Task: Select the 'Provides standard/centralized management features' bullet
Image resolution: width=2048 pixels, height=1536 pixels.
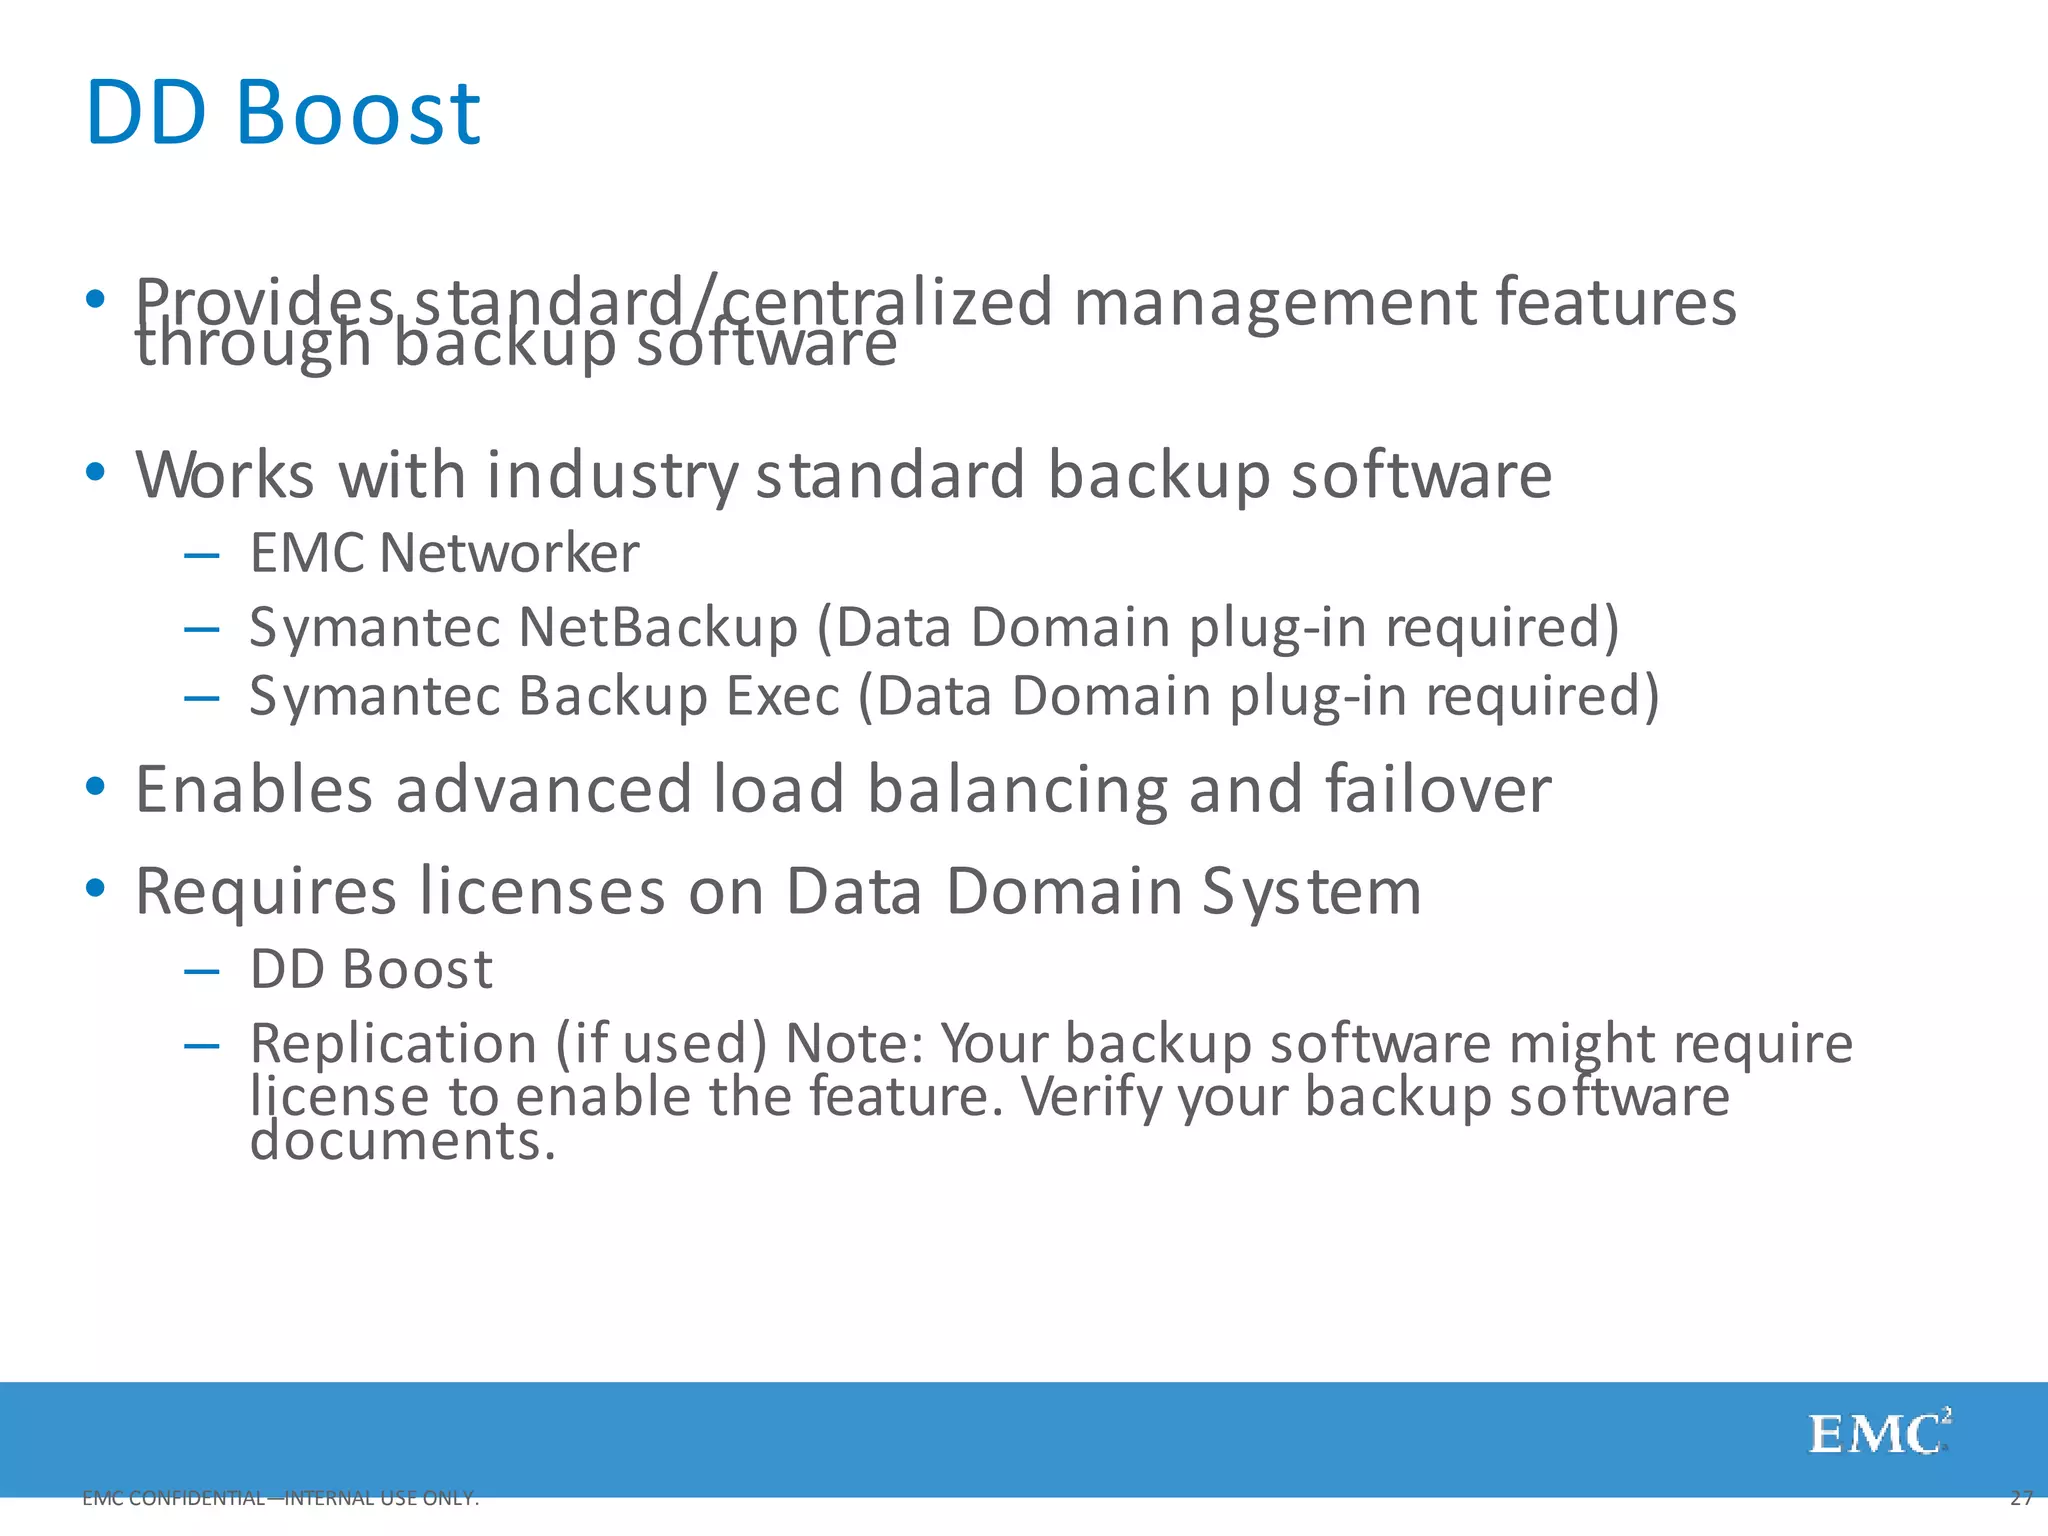Action: click(x=936, y=302)
